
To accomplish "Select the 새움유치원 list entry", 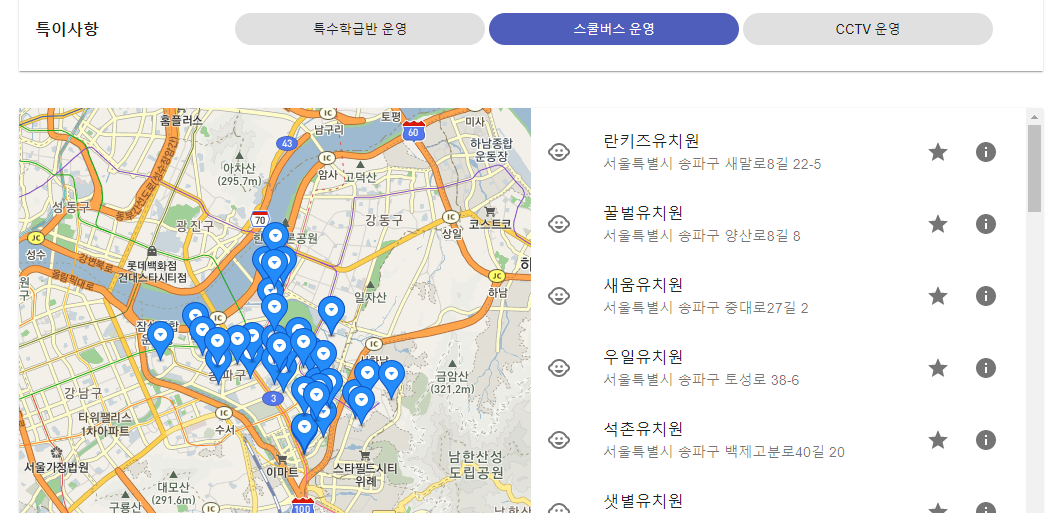I will click(x=778, y=295).
